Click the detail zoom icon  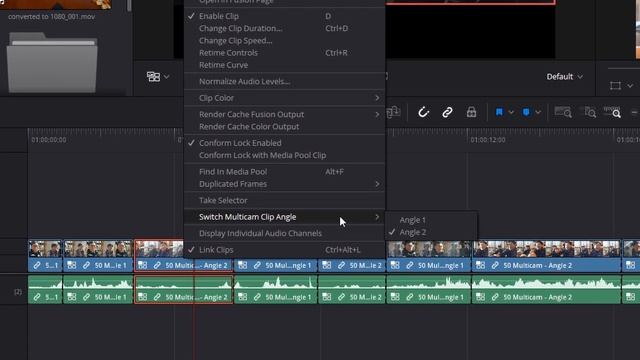[x=589, y=112]
